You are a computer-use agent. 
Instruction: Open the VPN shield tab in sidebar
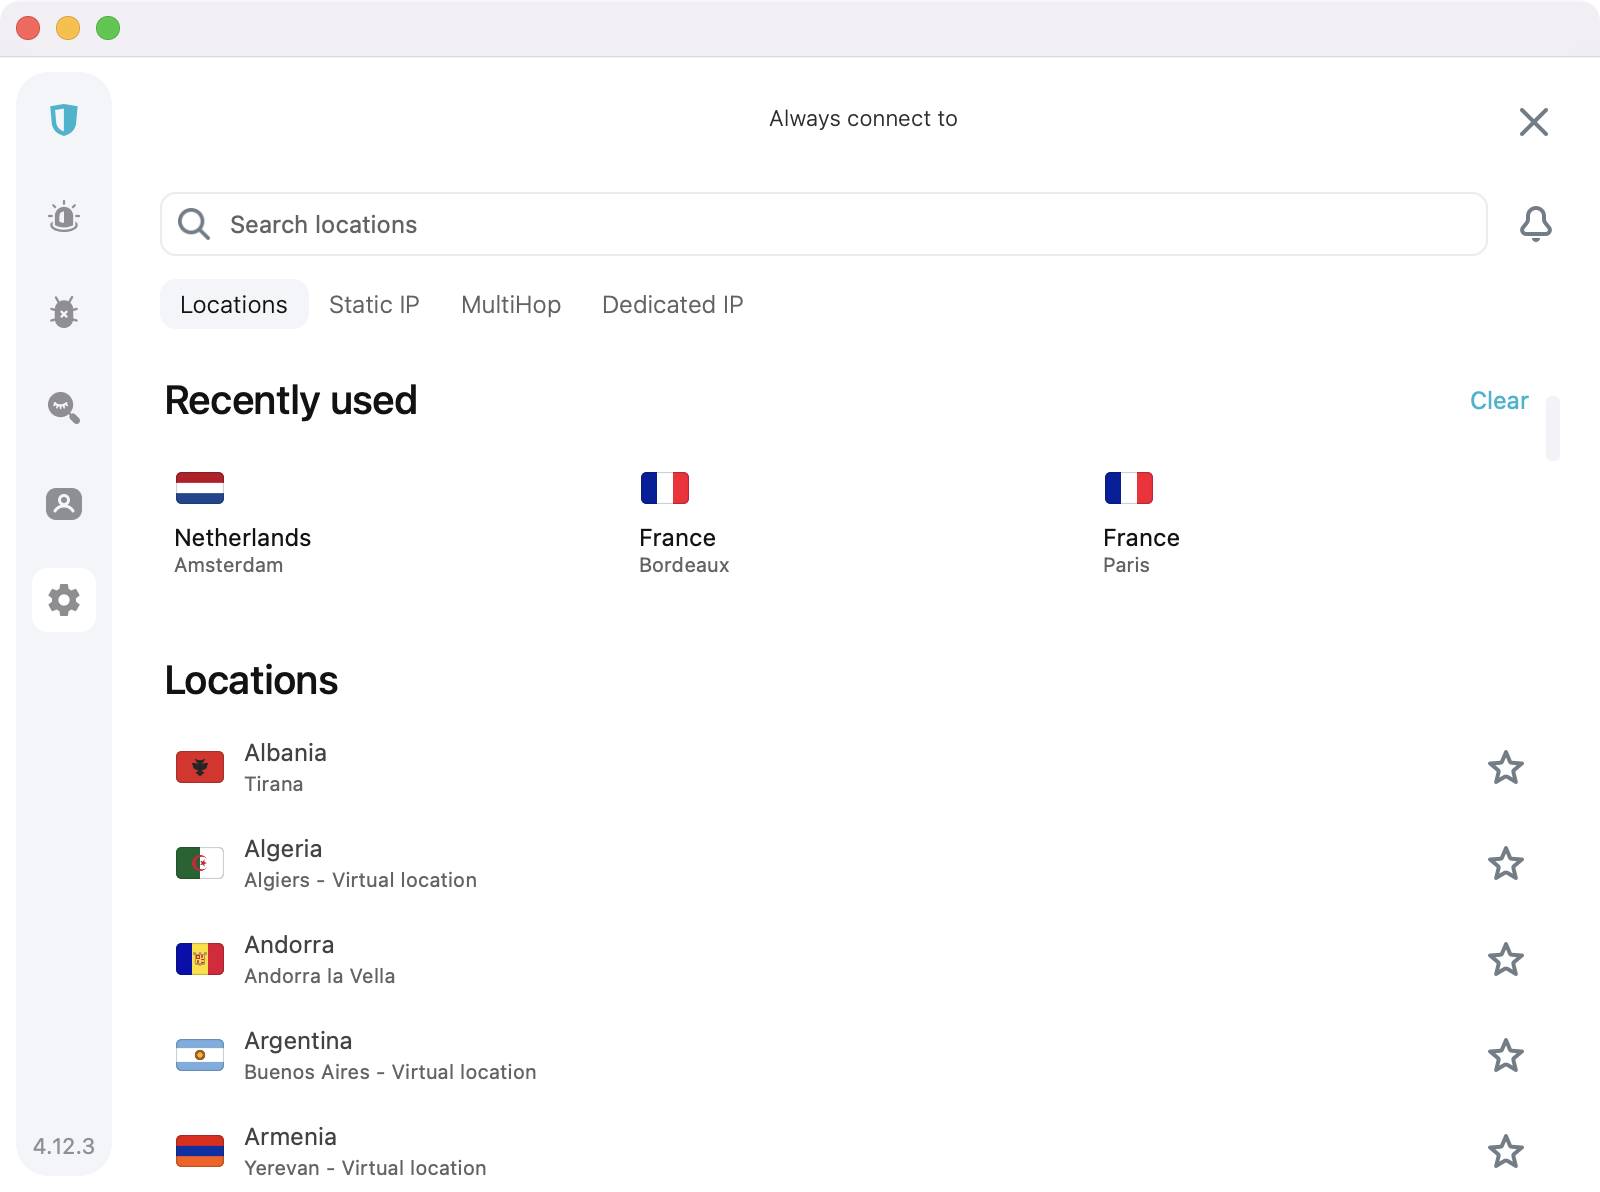click(64, 120)
